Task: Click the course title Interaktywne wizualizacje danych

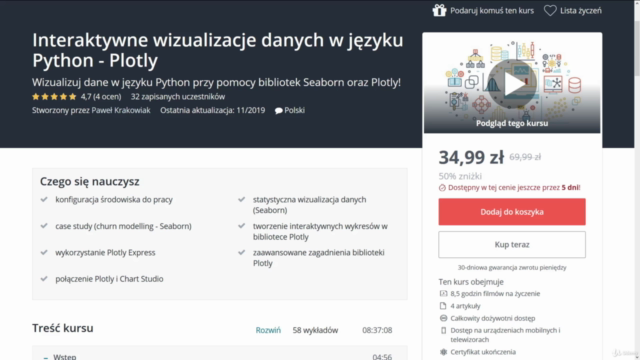Action: point(218,50)
